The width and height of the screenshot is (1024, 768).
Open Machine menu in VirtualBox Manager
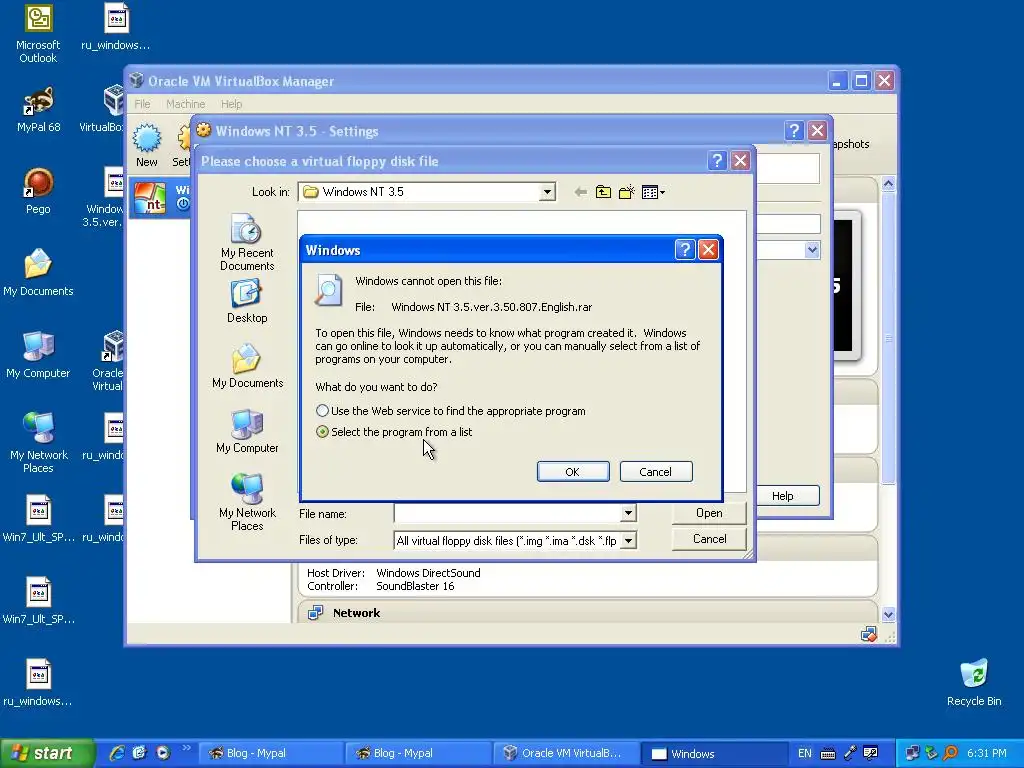(x=185, y=104)
